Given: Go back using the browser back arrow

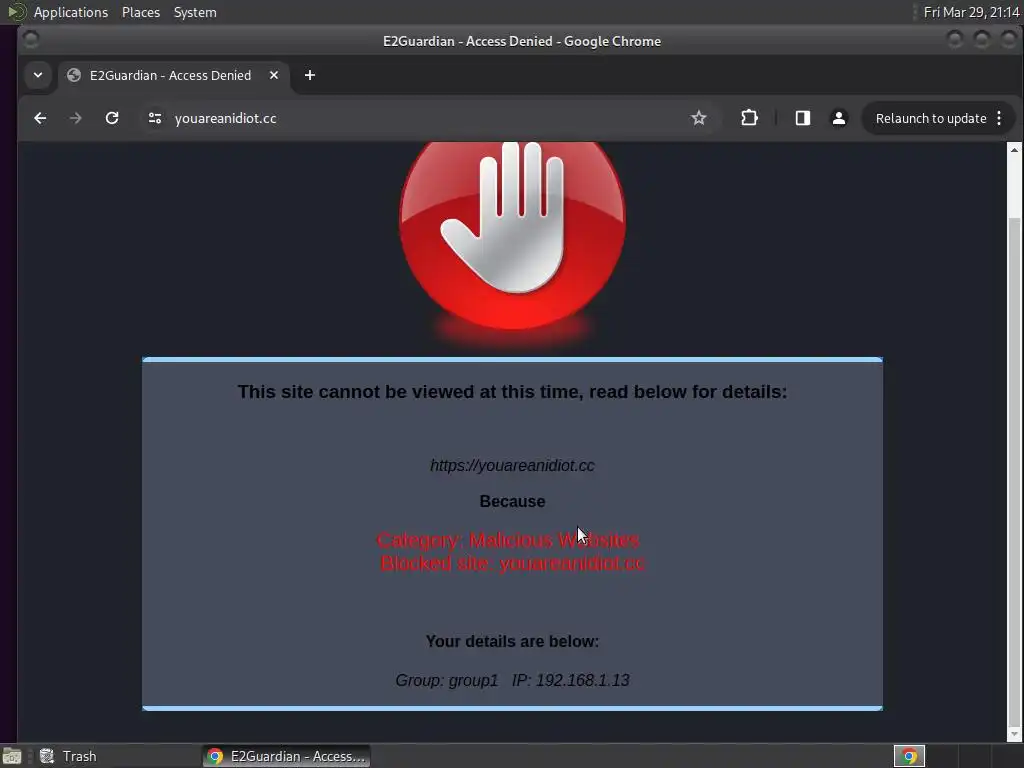Looking at the screenshot, I should click(x=40, y=118).
